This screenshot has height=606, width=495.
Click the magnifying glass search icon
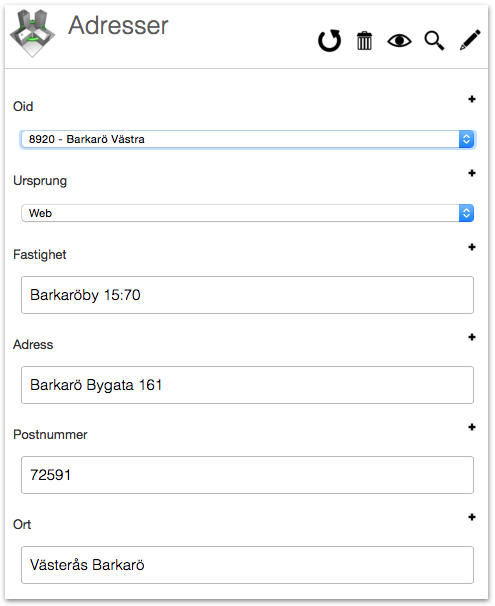pos(434,41)
